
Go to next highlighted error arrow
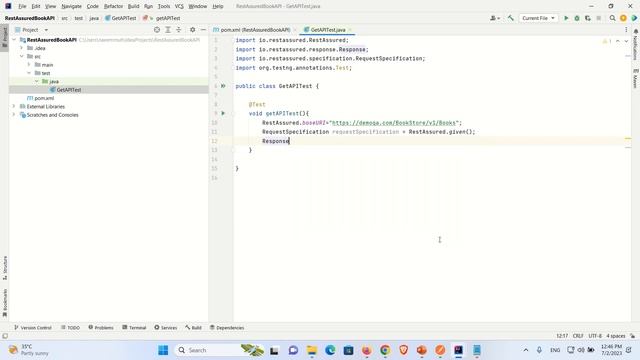[626, 41]
